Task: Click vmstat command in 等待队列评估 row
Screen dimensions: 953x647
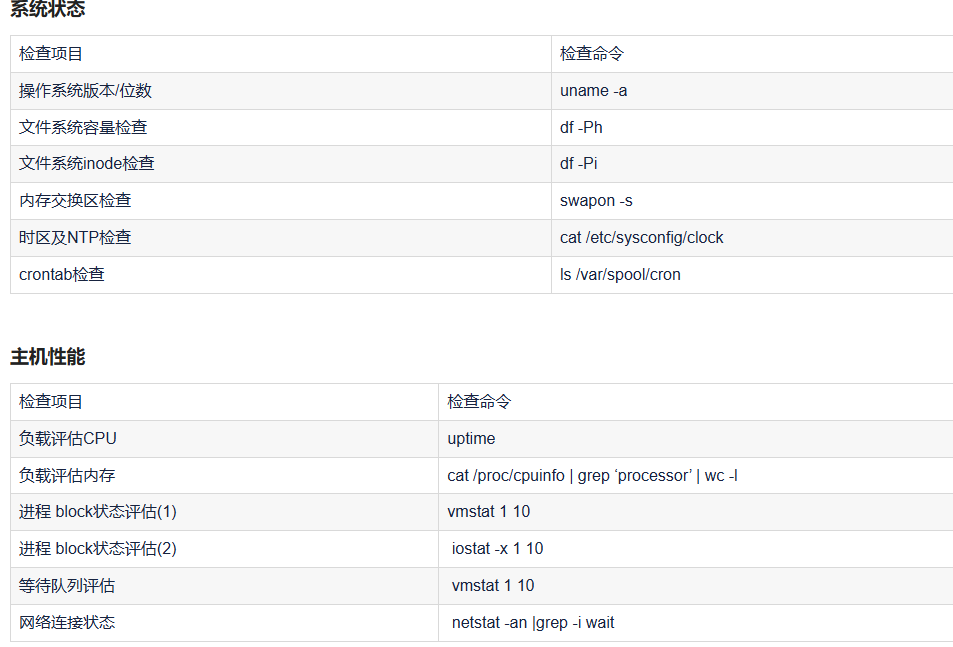Action: (x=493, y=586)
